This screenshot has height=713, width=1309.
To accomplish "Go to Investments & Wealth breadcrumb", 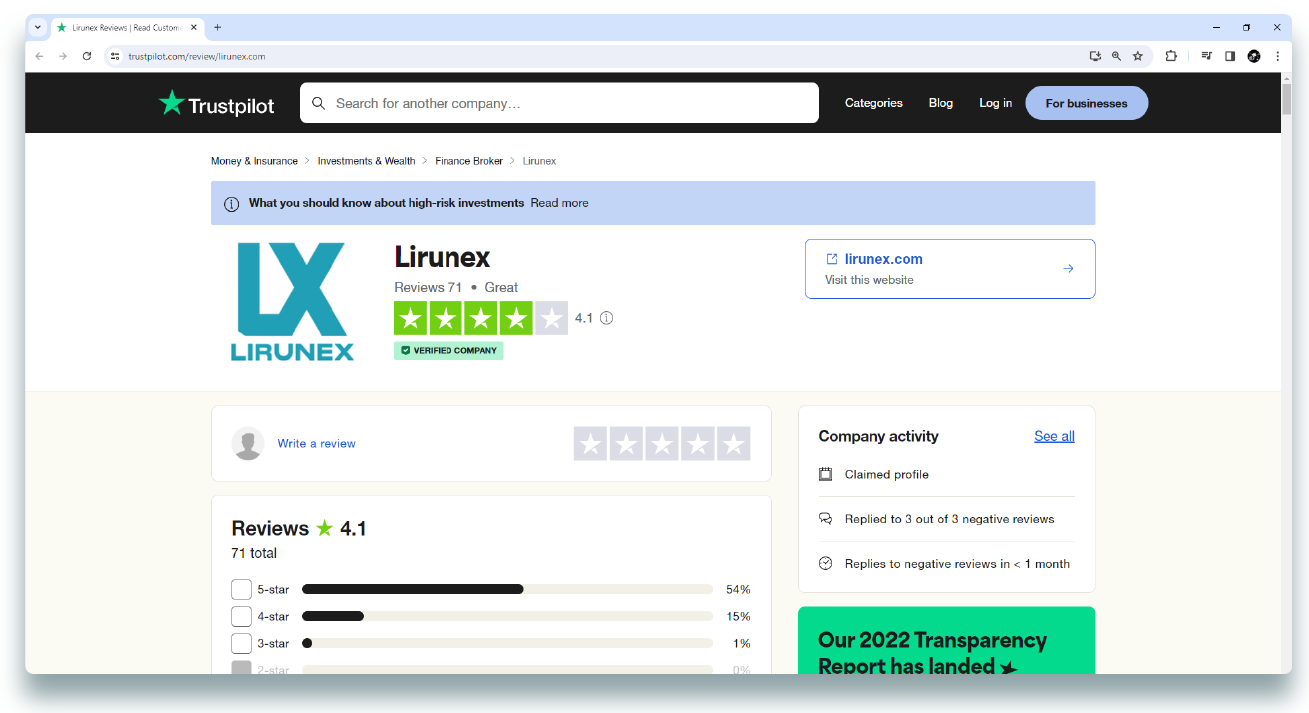I will click(366, 161).
